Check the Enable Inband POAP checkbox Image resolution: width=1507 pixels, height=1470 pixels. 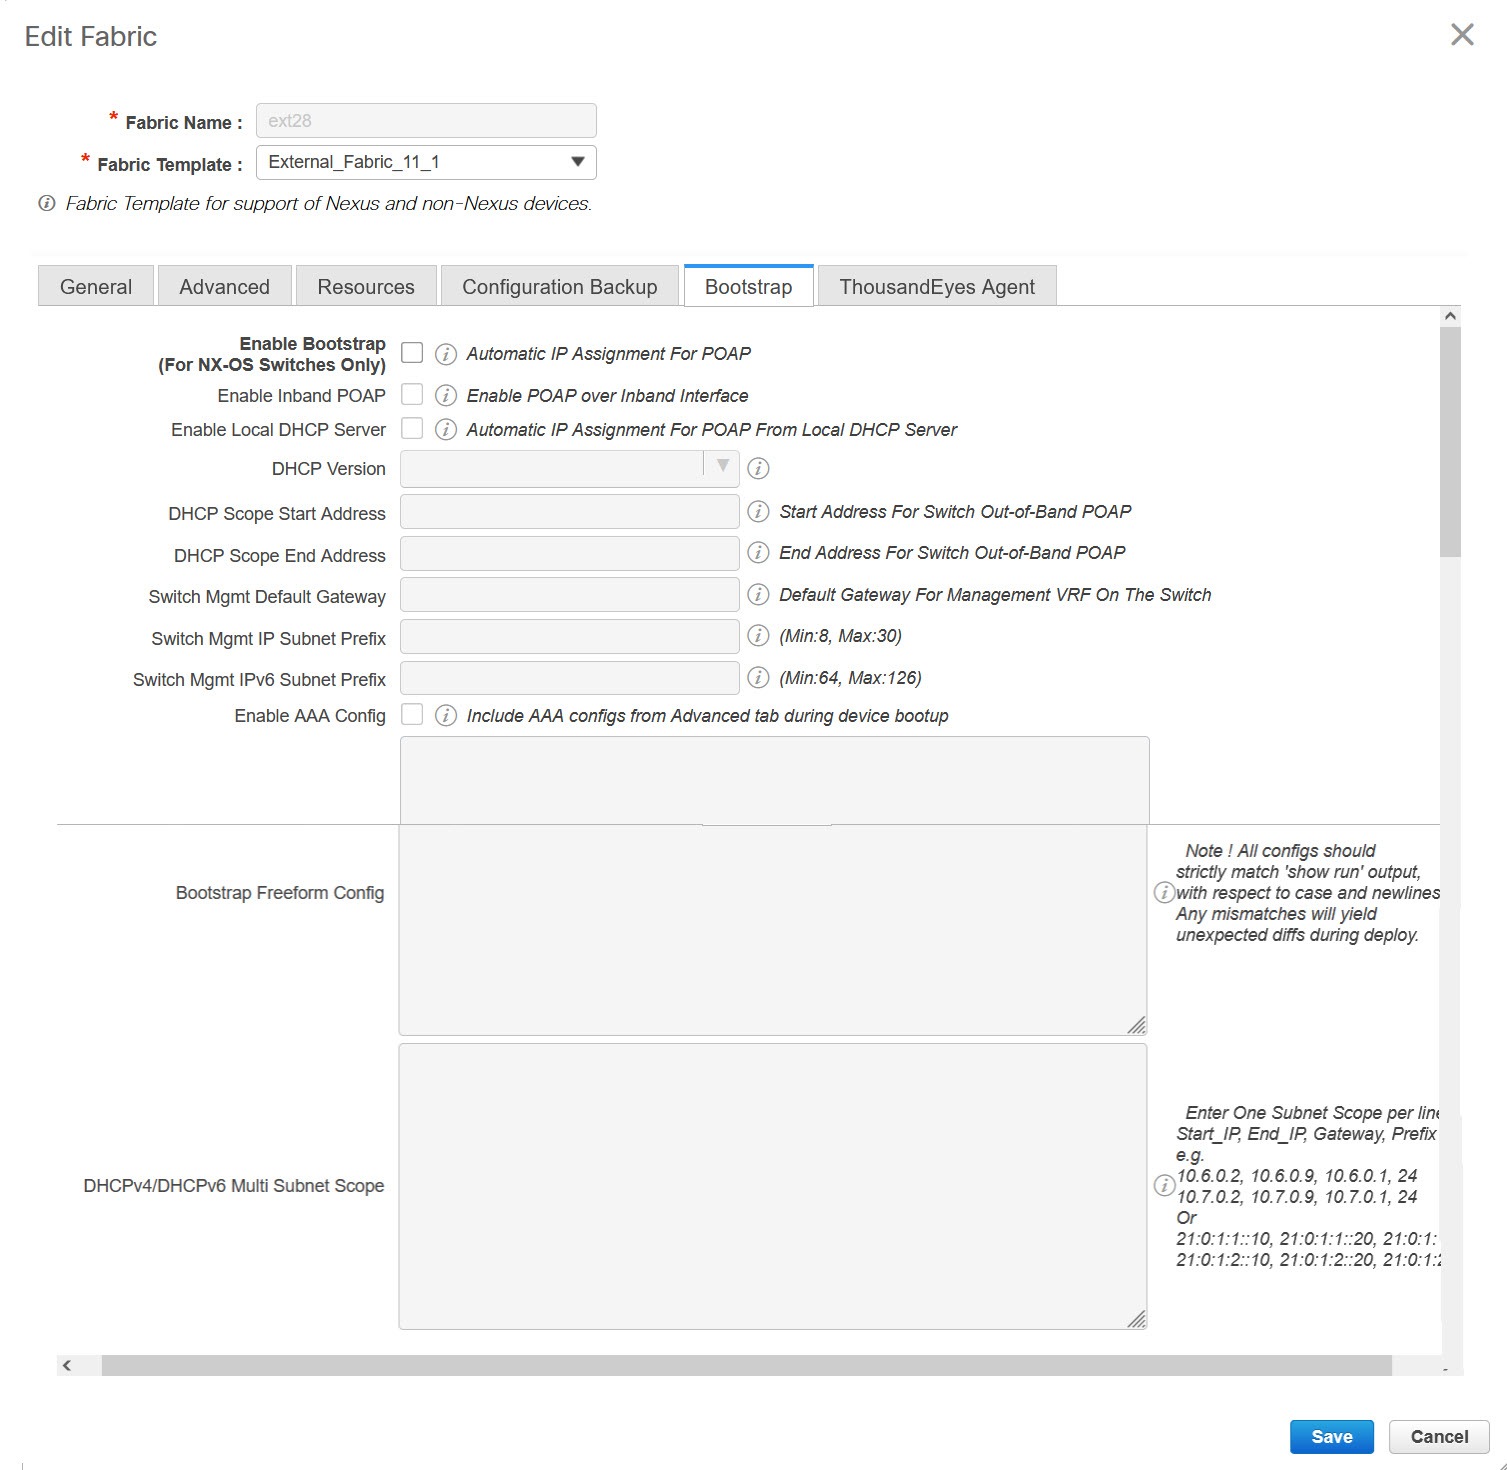[411, 394]
